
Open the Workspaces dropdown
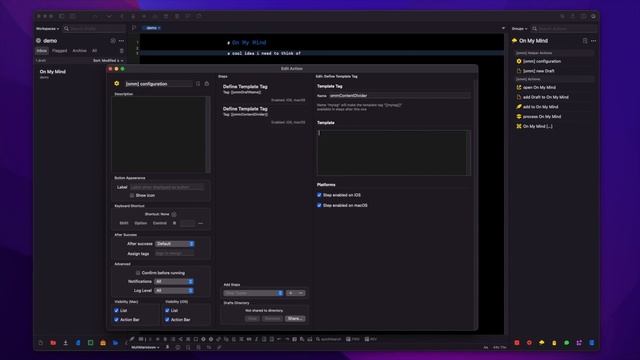(x=47, y=29)
